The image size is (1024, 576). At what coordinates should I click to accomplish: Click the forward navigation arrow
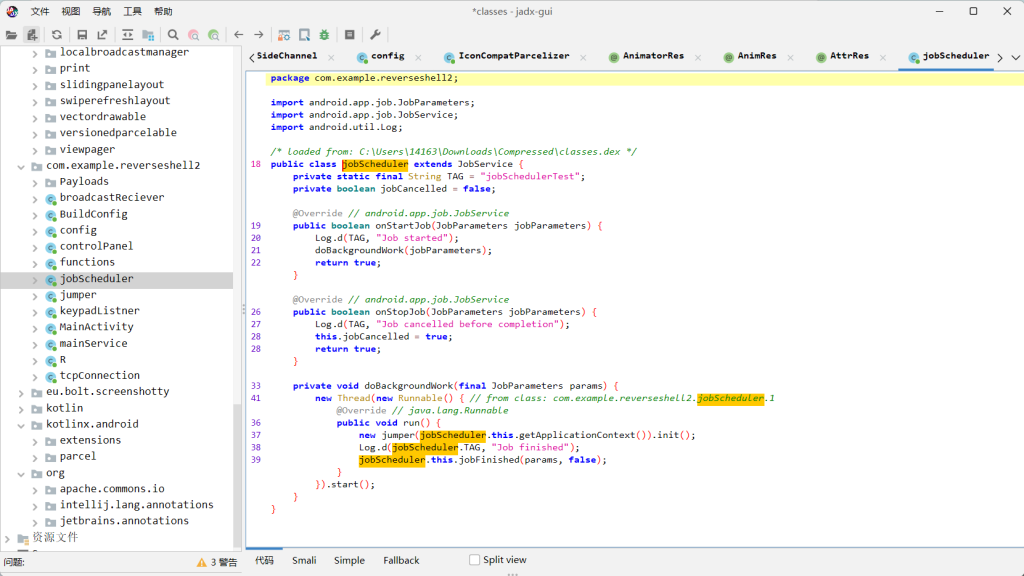click(x=259, y=34)
